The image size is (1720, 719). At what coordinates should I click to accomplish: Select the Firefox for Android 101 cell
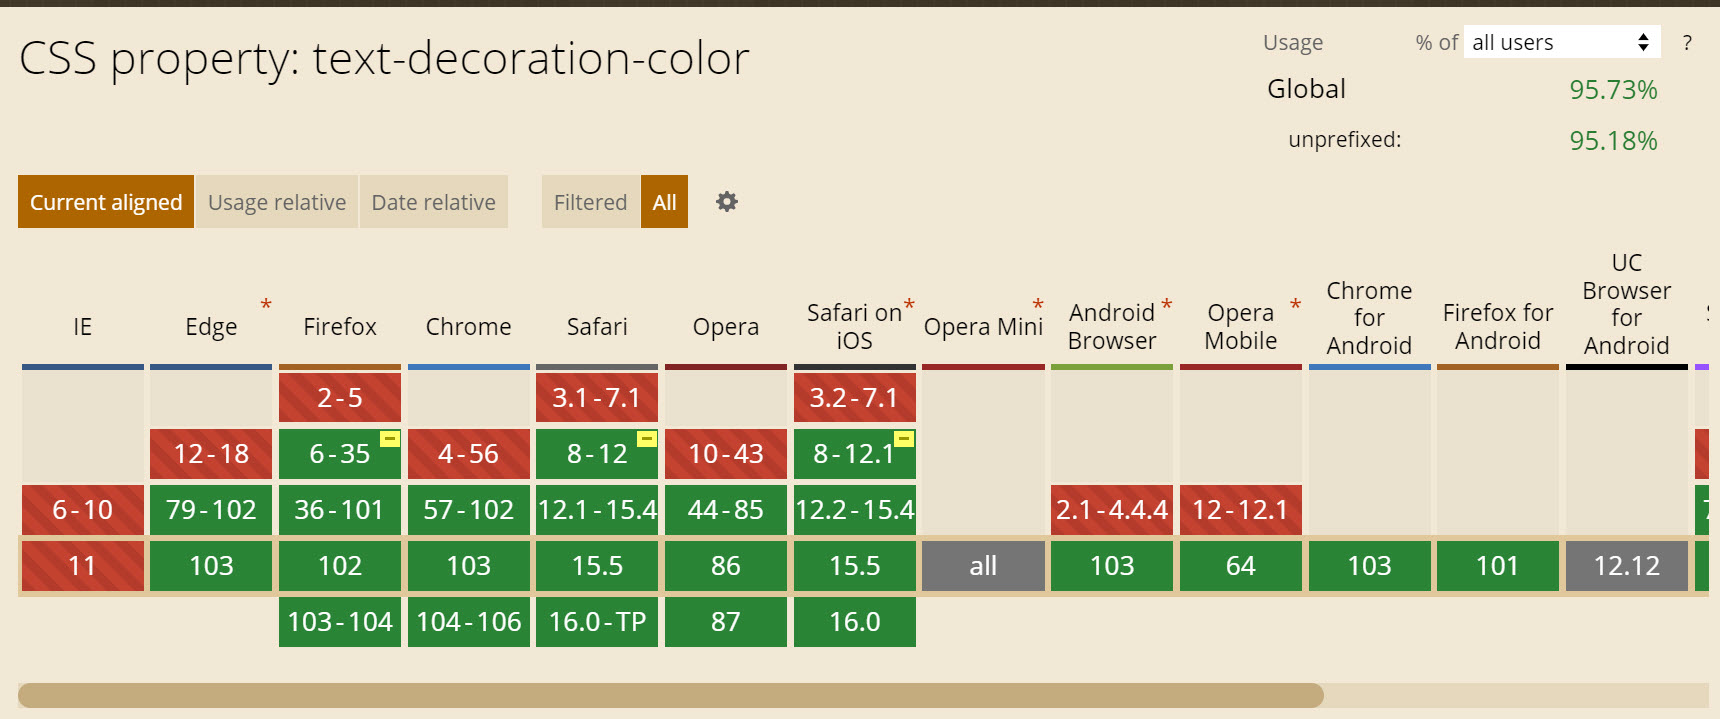point(1498,566)
